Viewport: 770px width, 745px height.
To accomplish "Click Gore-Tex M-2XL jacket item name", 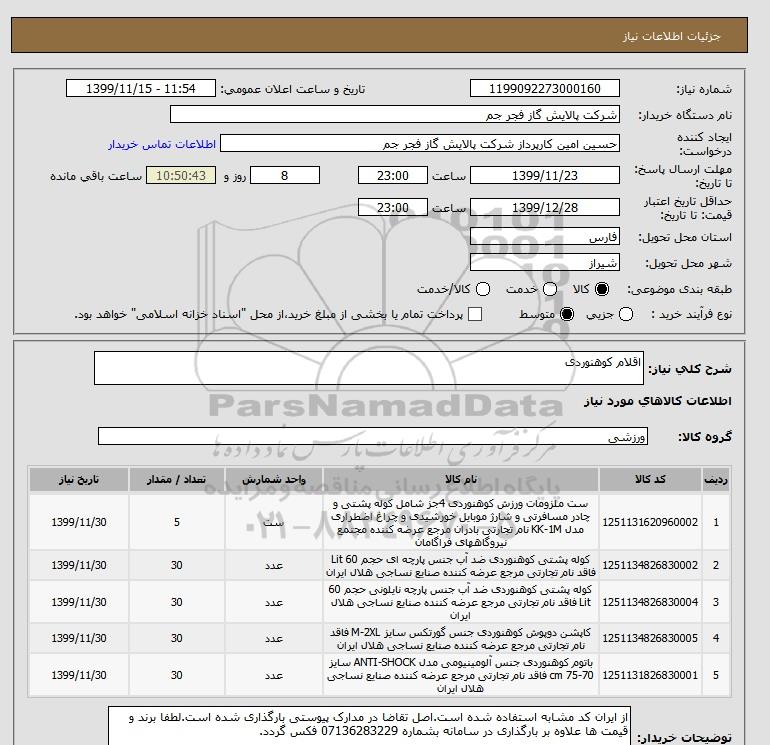I will [x=461, y=638].
